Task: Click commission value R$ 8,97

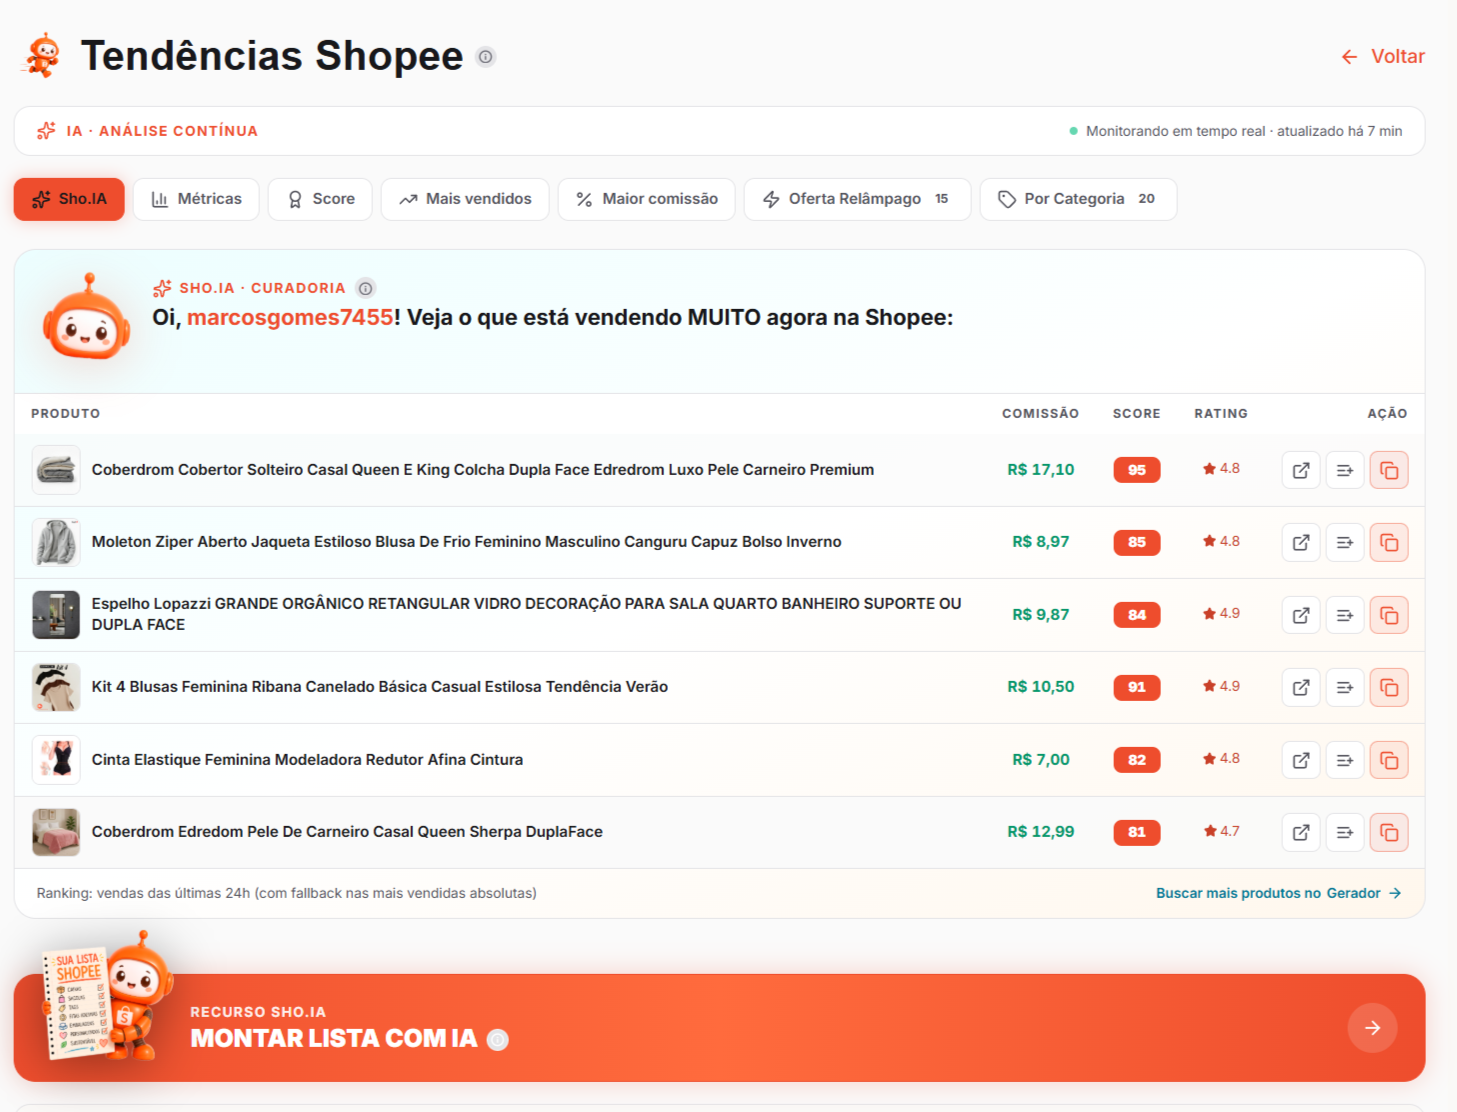Action: tap(1041, 542)
